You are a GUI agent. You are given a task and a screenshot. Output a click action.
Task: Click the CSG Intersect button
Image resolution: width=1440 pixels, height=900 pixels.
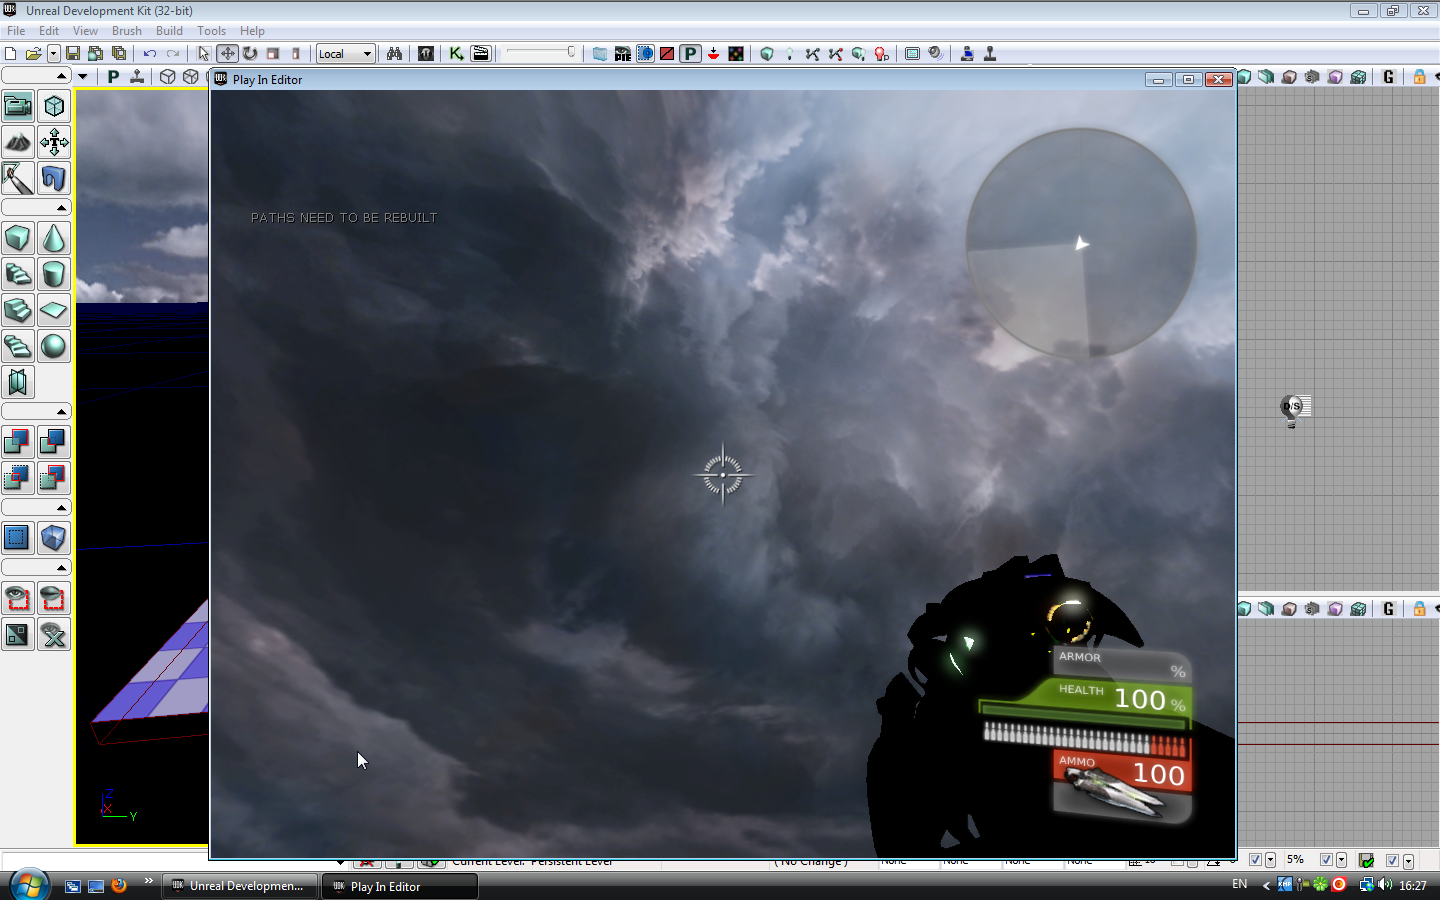click(x=18, y=478)
